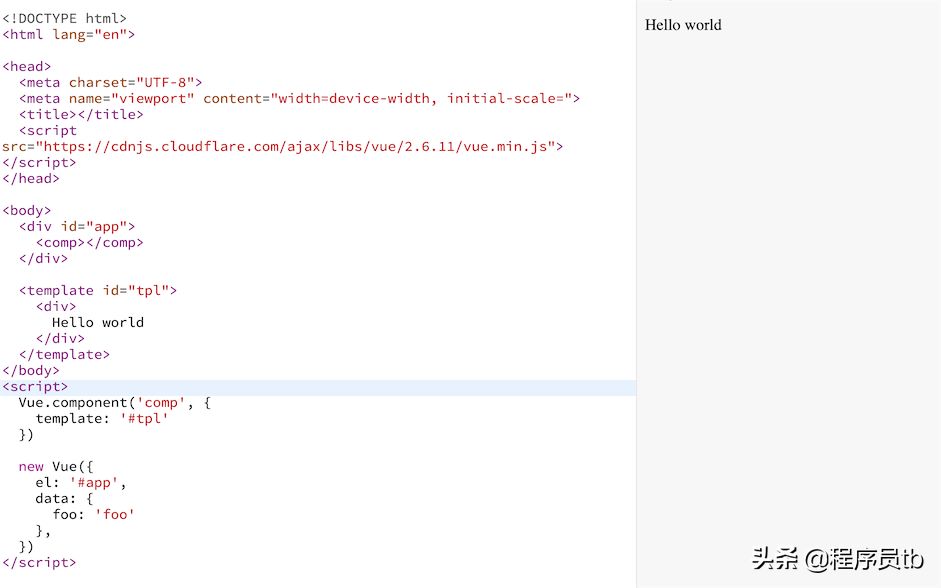941x588 pixels.
Task: Click the closing </head> tag
Action: click(x=31, y=178)
